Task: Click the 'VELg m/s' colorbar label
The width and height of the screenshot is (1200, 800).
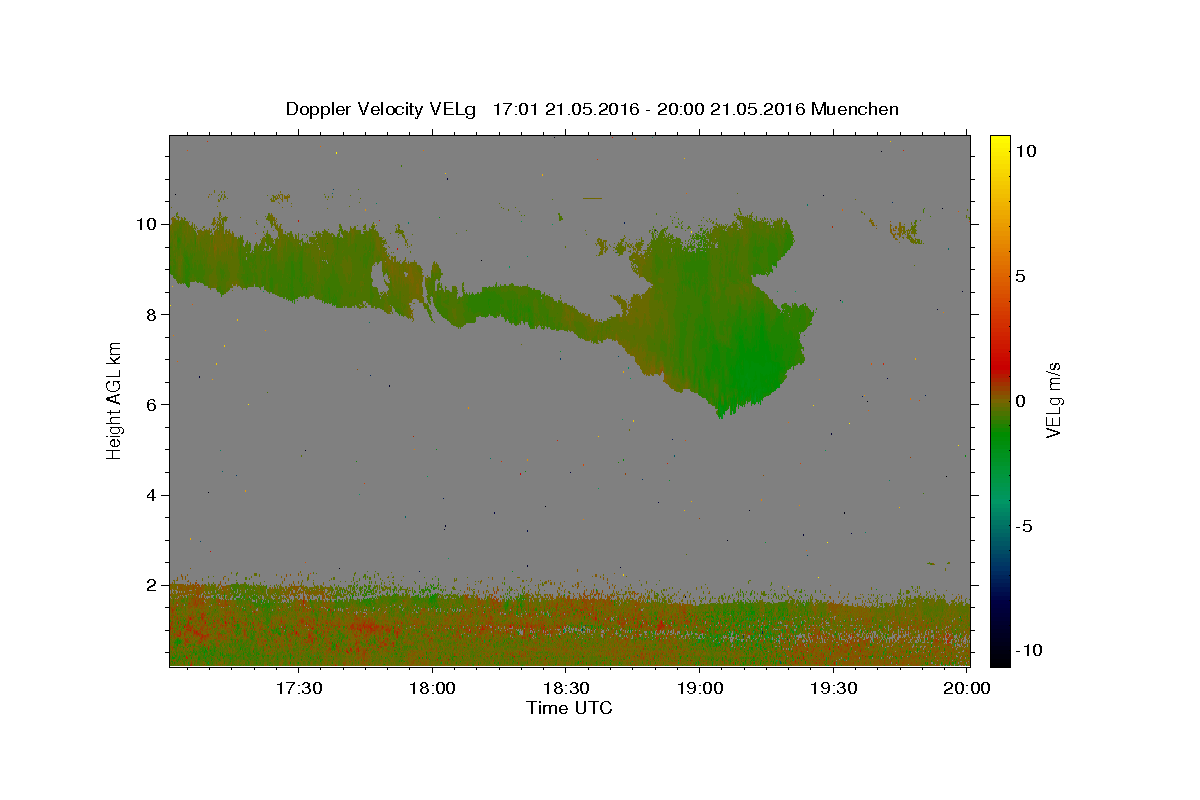Action: (x=1053, y=400)
